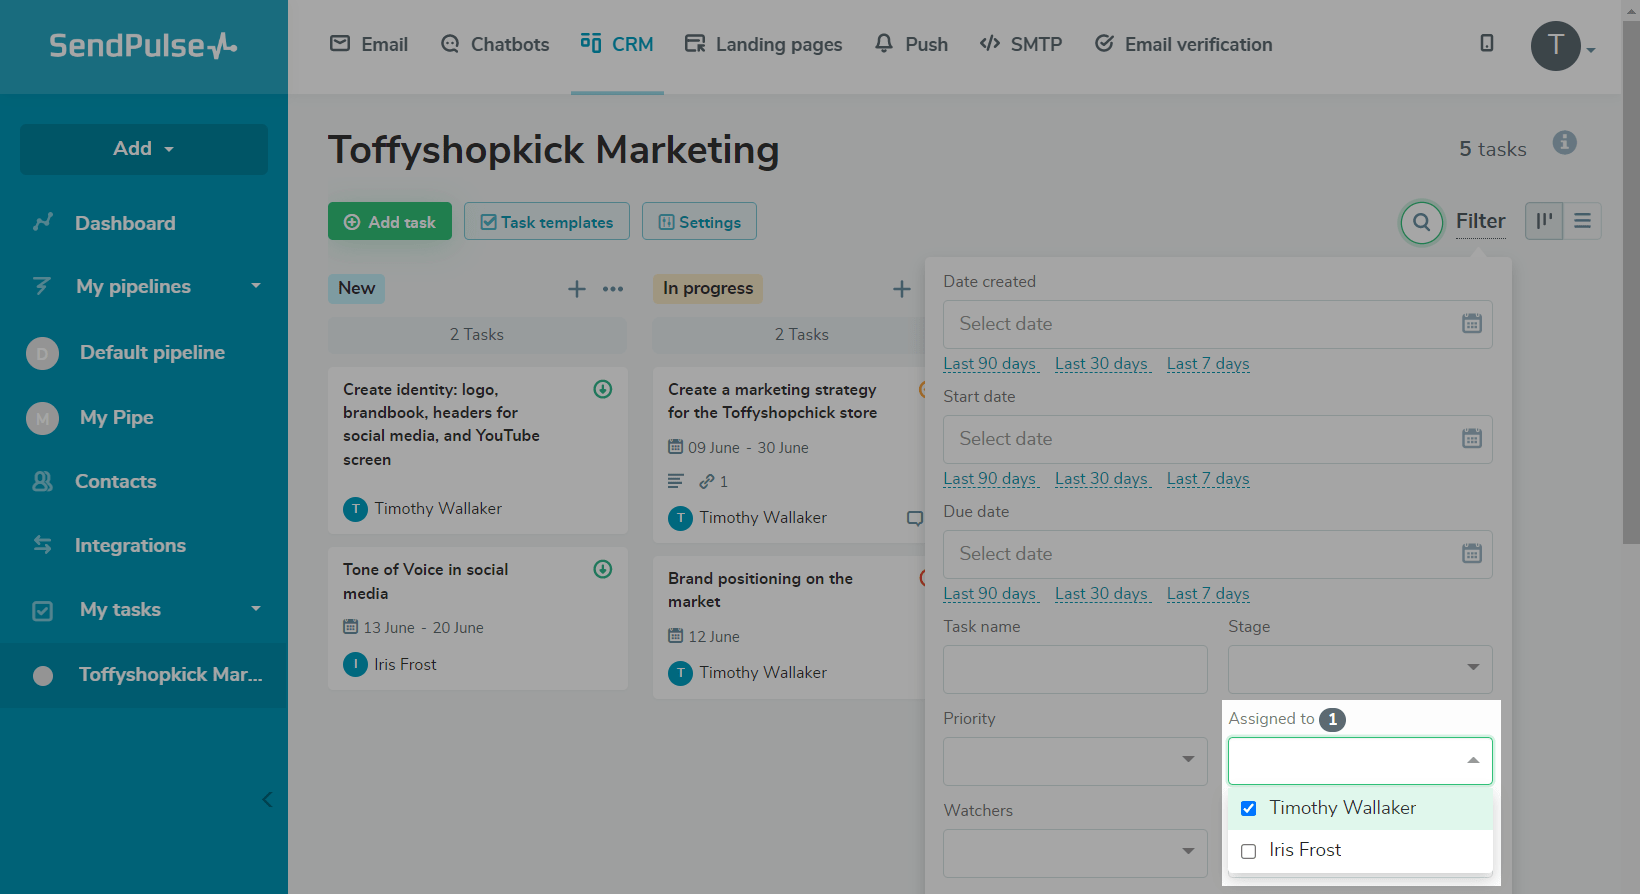Click comment icon on marketing strategy task
1640x894 pixels.
click(914, 518)
